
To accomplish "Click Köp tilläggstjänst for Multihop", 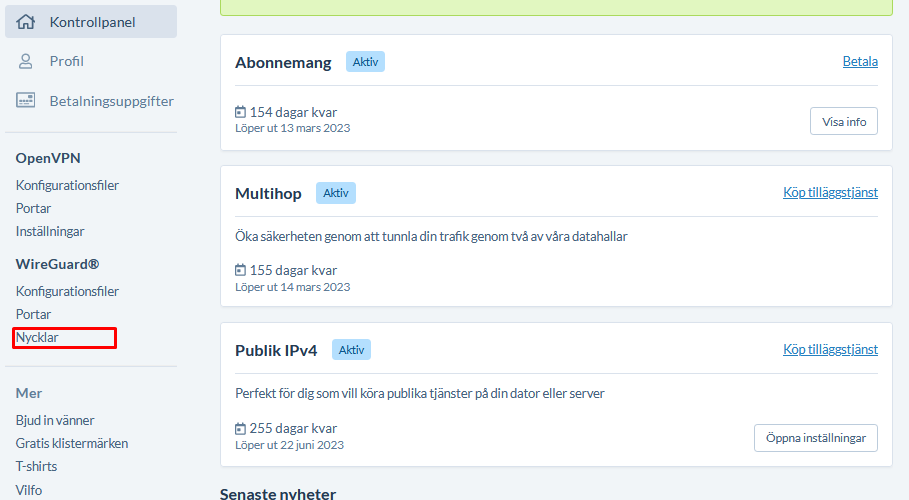I will pos(830,193).
